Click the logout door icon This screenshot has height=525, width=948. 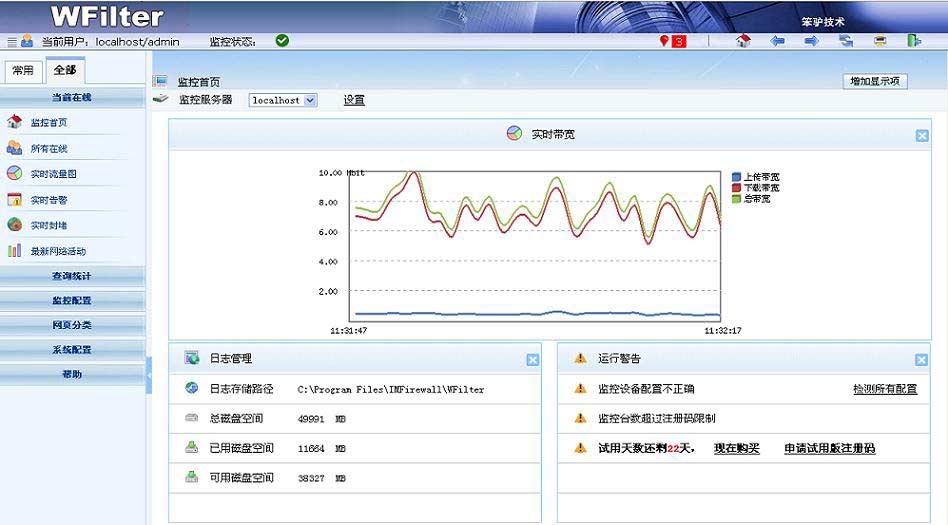tap(914, 41)
